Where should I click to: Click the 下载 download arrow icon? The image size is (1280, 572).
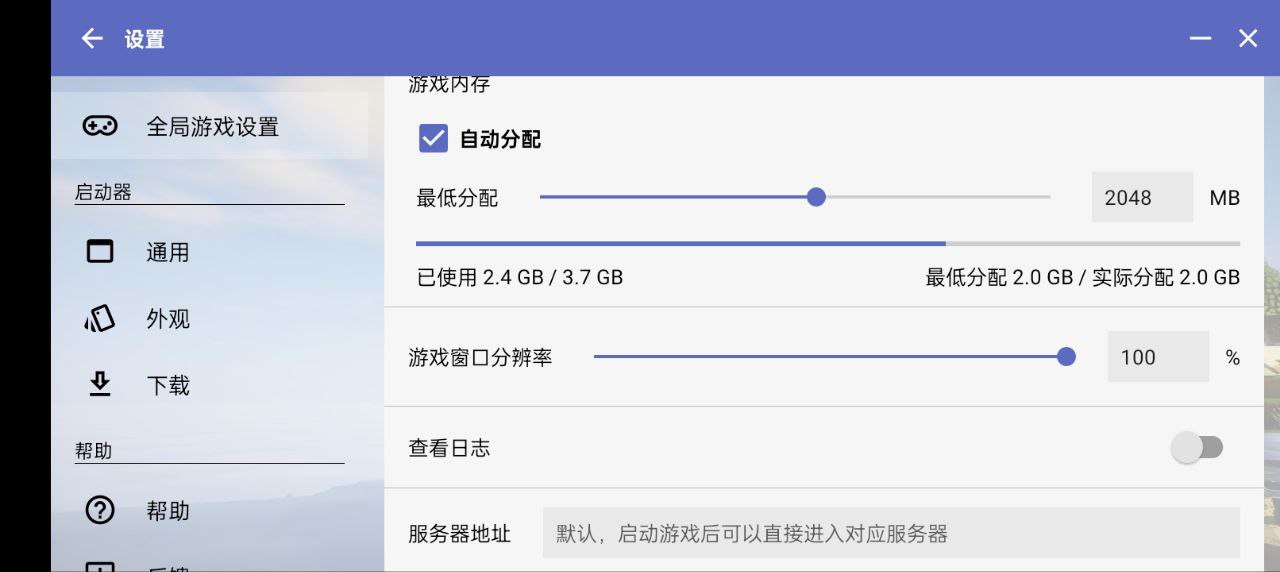click(100, 384)
